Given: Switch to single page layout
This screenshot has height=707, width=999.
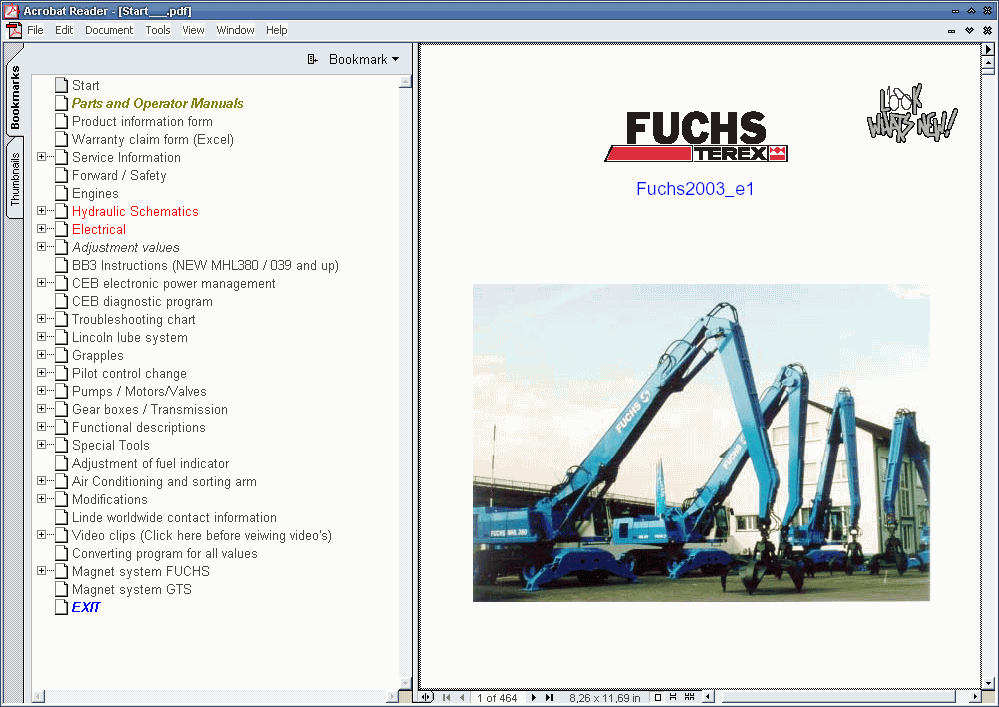Looking at the screenshot, I should (657, 697).
